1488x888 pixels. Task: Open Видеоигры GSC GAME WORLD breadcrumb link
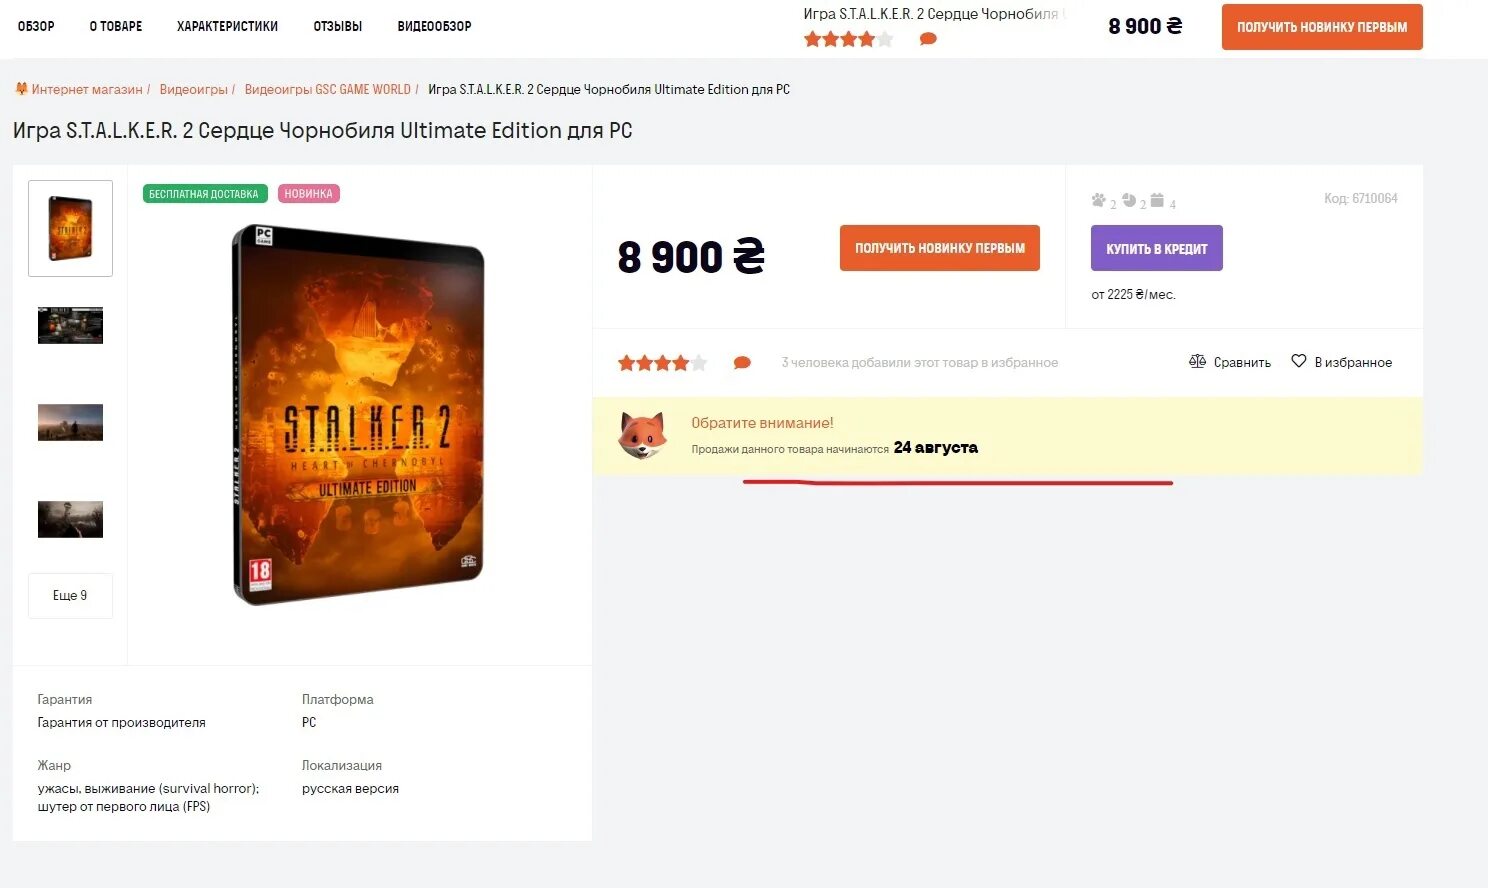(x=328, y=89)
